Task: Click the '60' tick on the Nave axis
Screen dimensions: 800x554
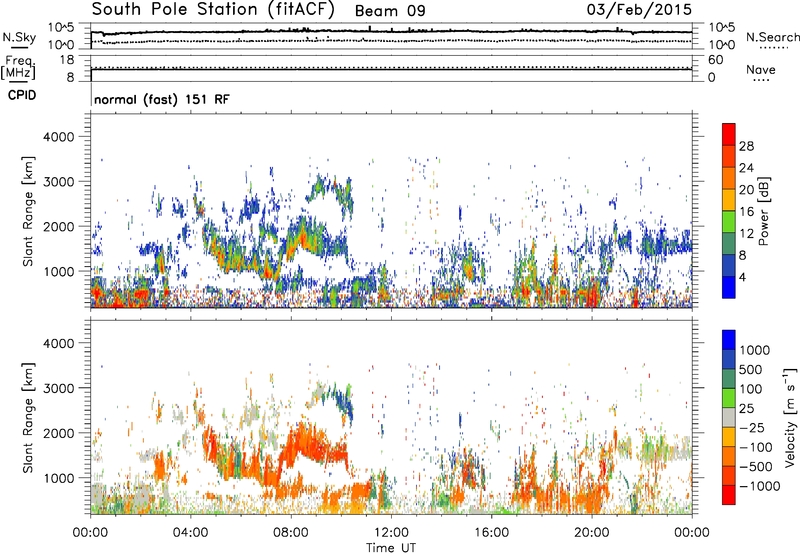Action: pyautogui.click(x=716, y=60)
